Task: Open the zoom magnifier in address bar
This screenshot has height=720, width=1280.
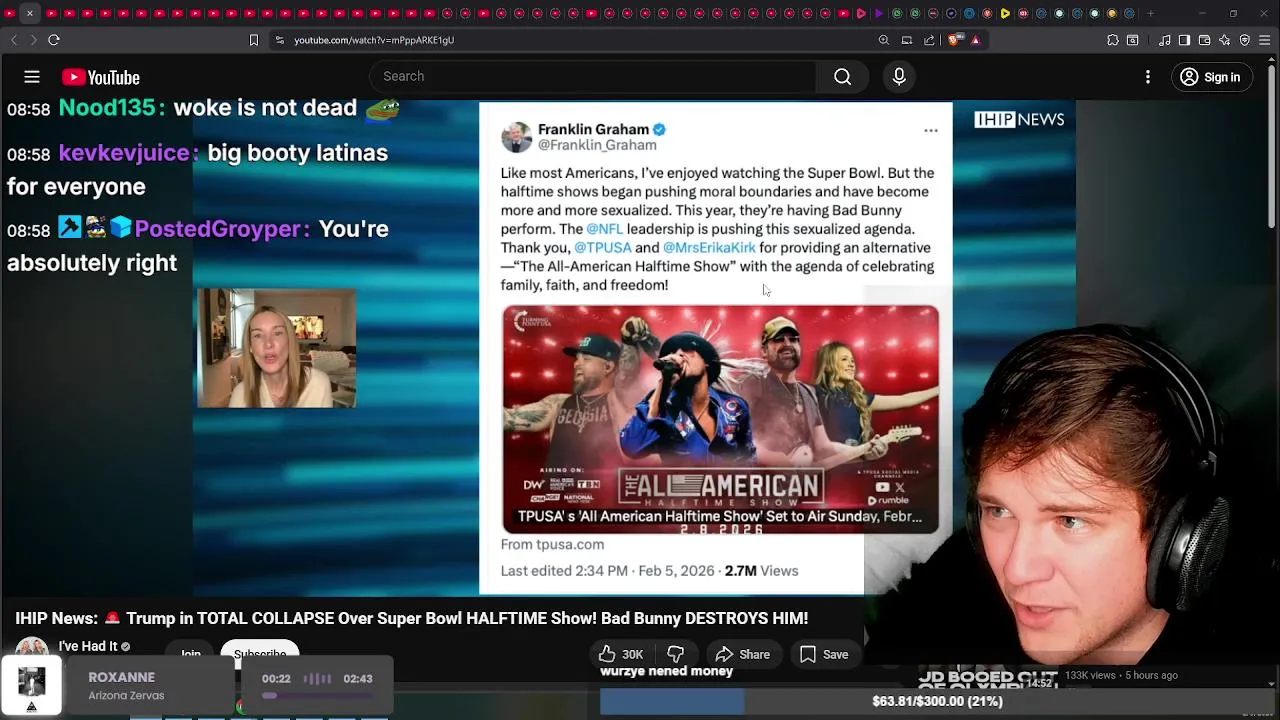Action: [884, 40]
